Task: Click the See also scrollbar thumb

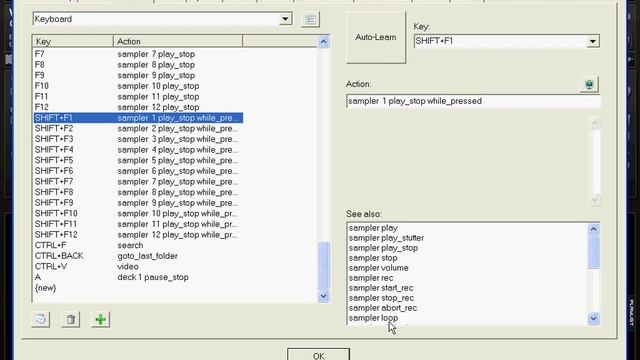Action: [x=593, y=252]
